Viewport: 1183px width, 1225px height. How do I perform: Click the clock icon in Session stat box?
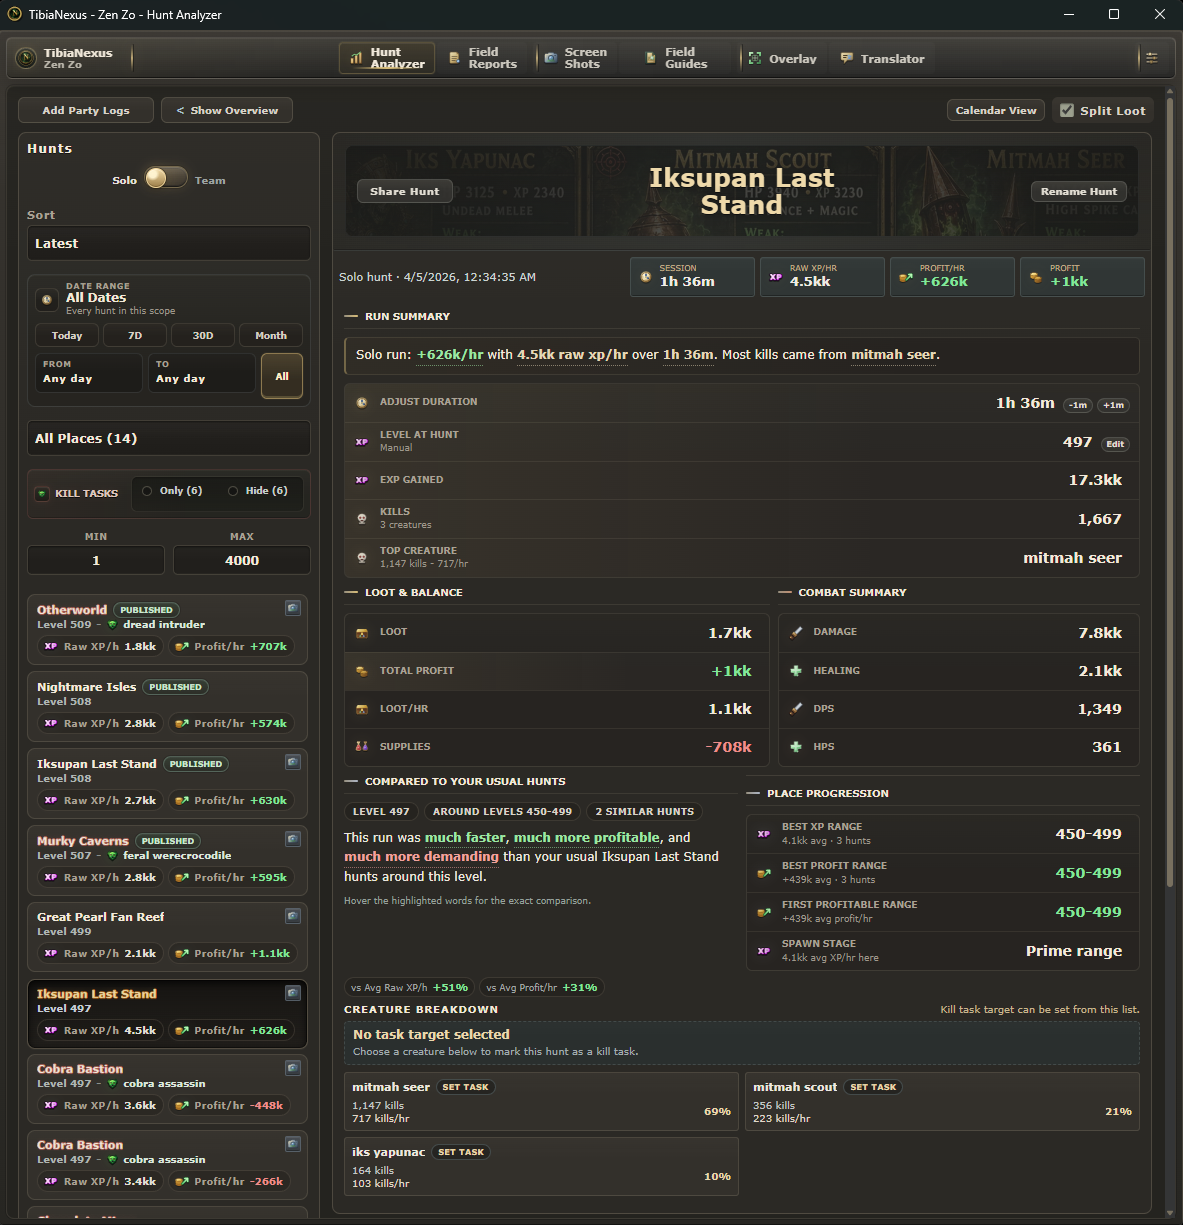coord(646,277)
